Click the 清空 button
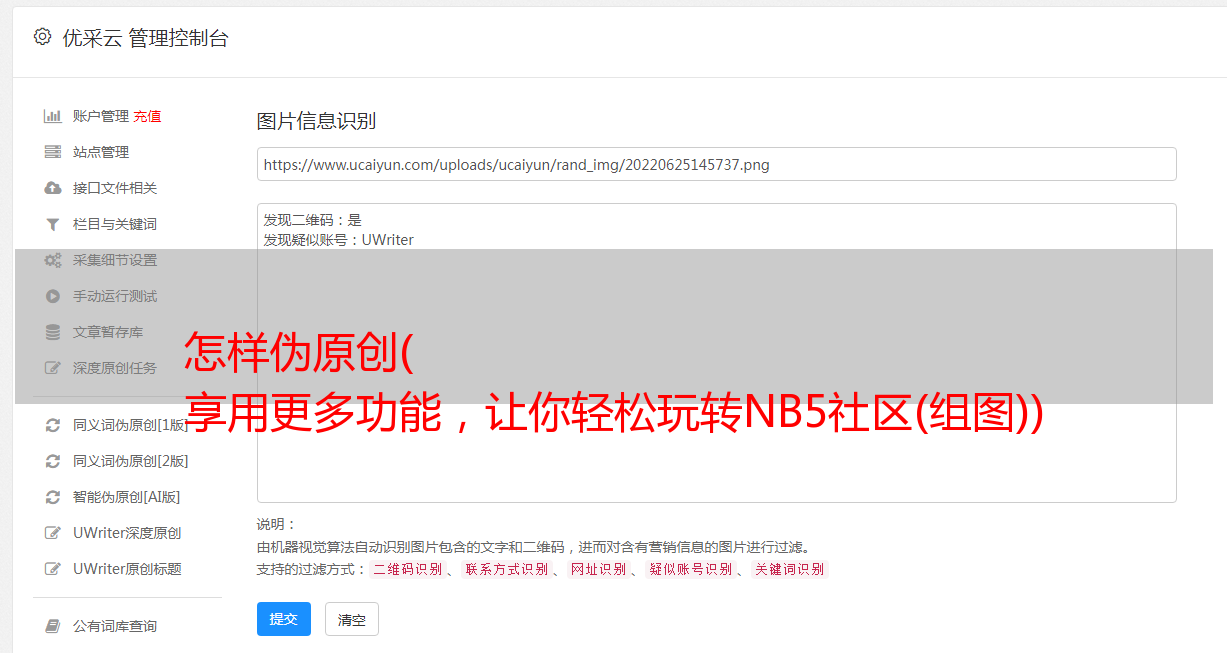The image size is (1227, 653). [352, 619]
